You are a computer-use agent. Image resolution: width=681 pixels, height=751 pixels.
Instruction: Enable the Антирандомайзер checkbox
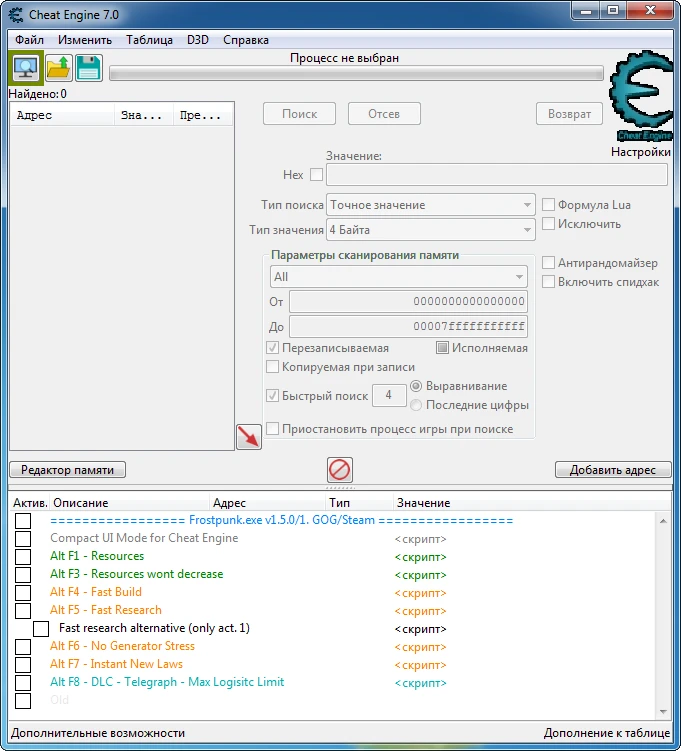(548, 262)
